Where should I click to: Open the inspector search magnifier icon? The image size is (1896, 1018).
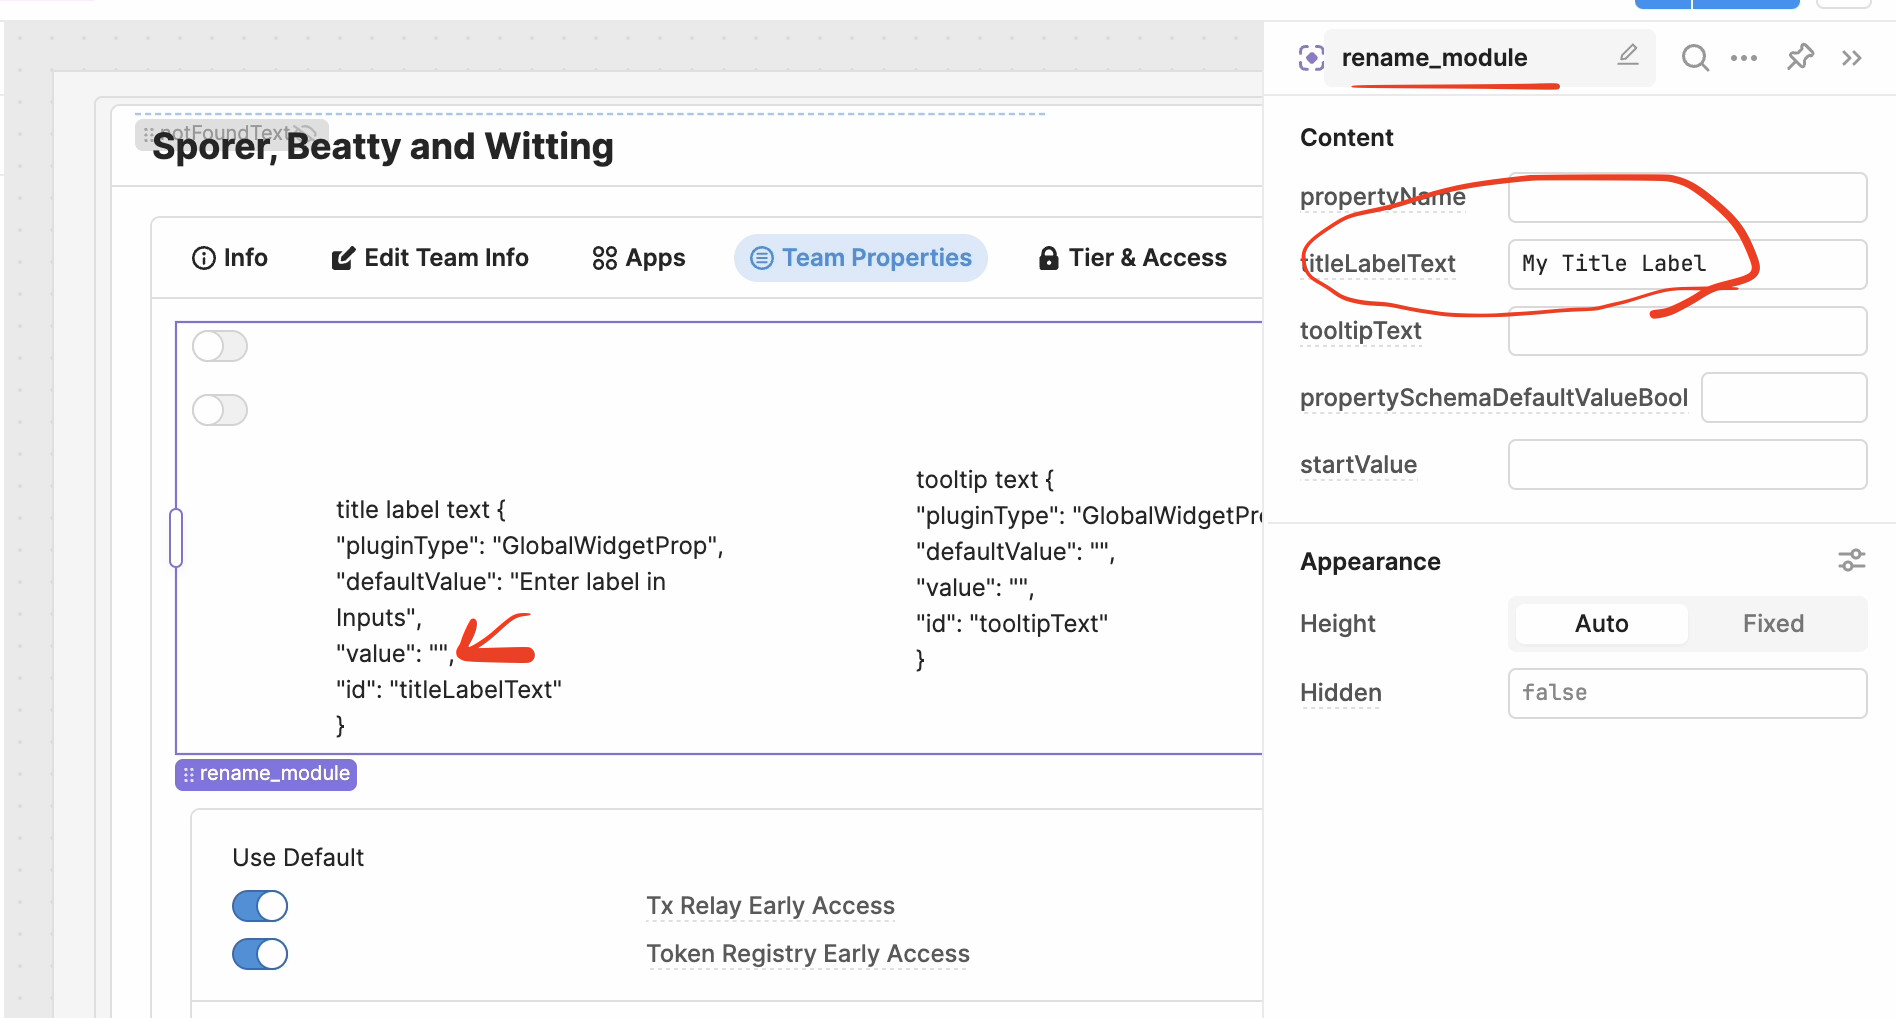point(1695,58)
